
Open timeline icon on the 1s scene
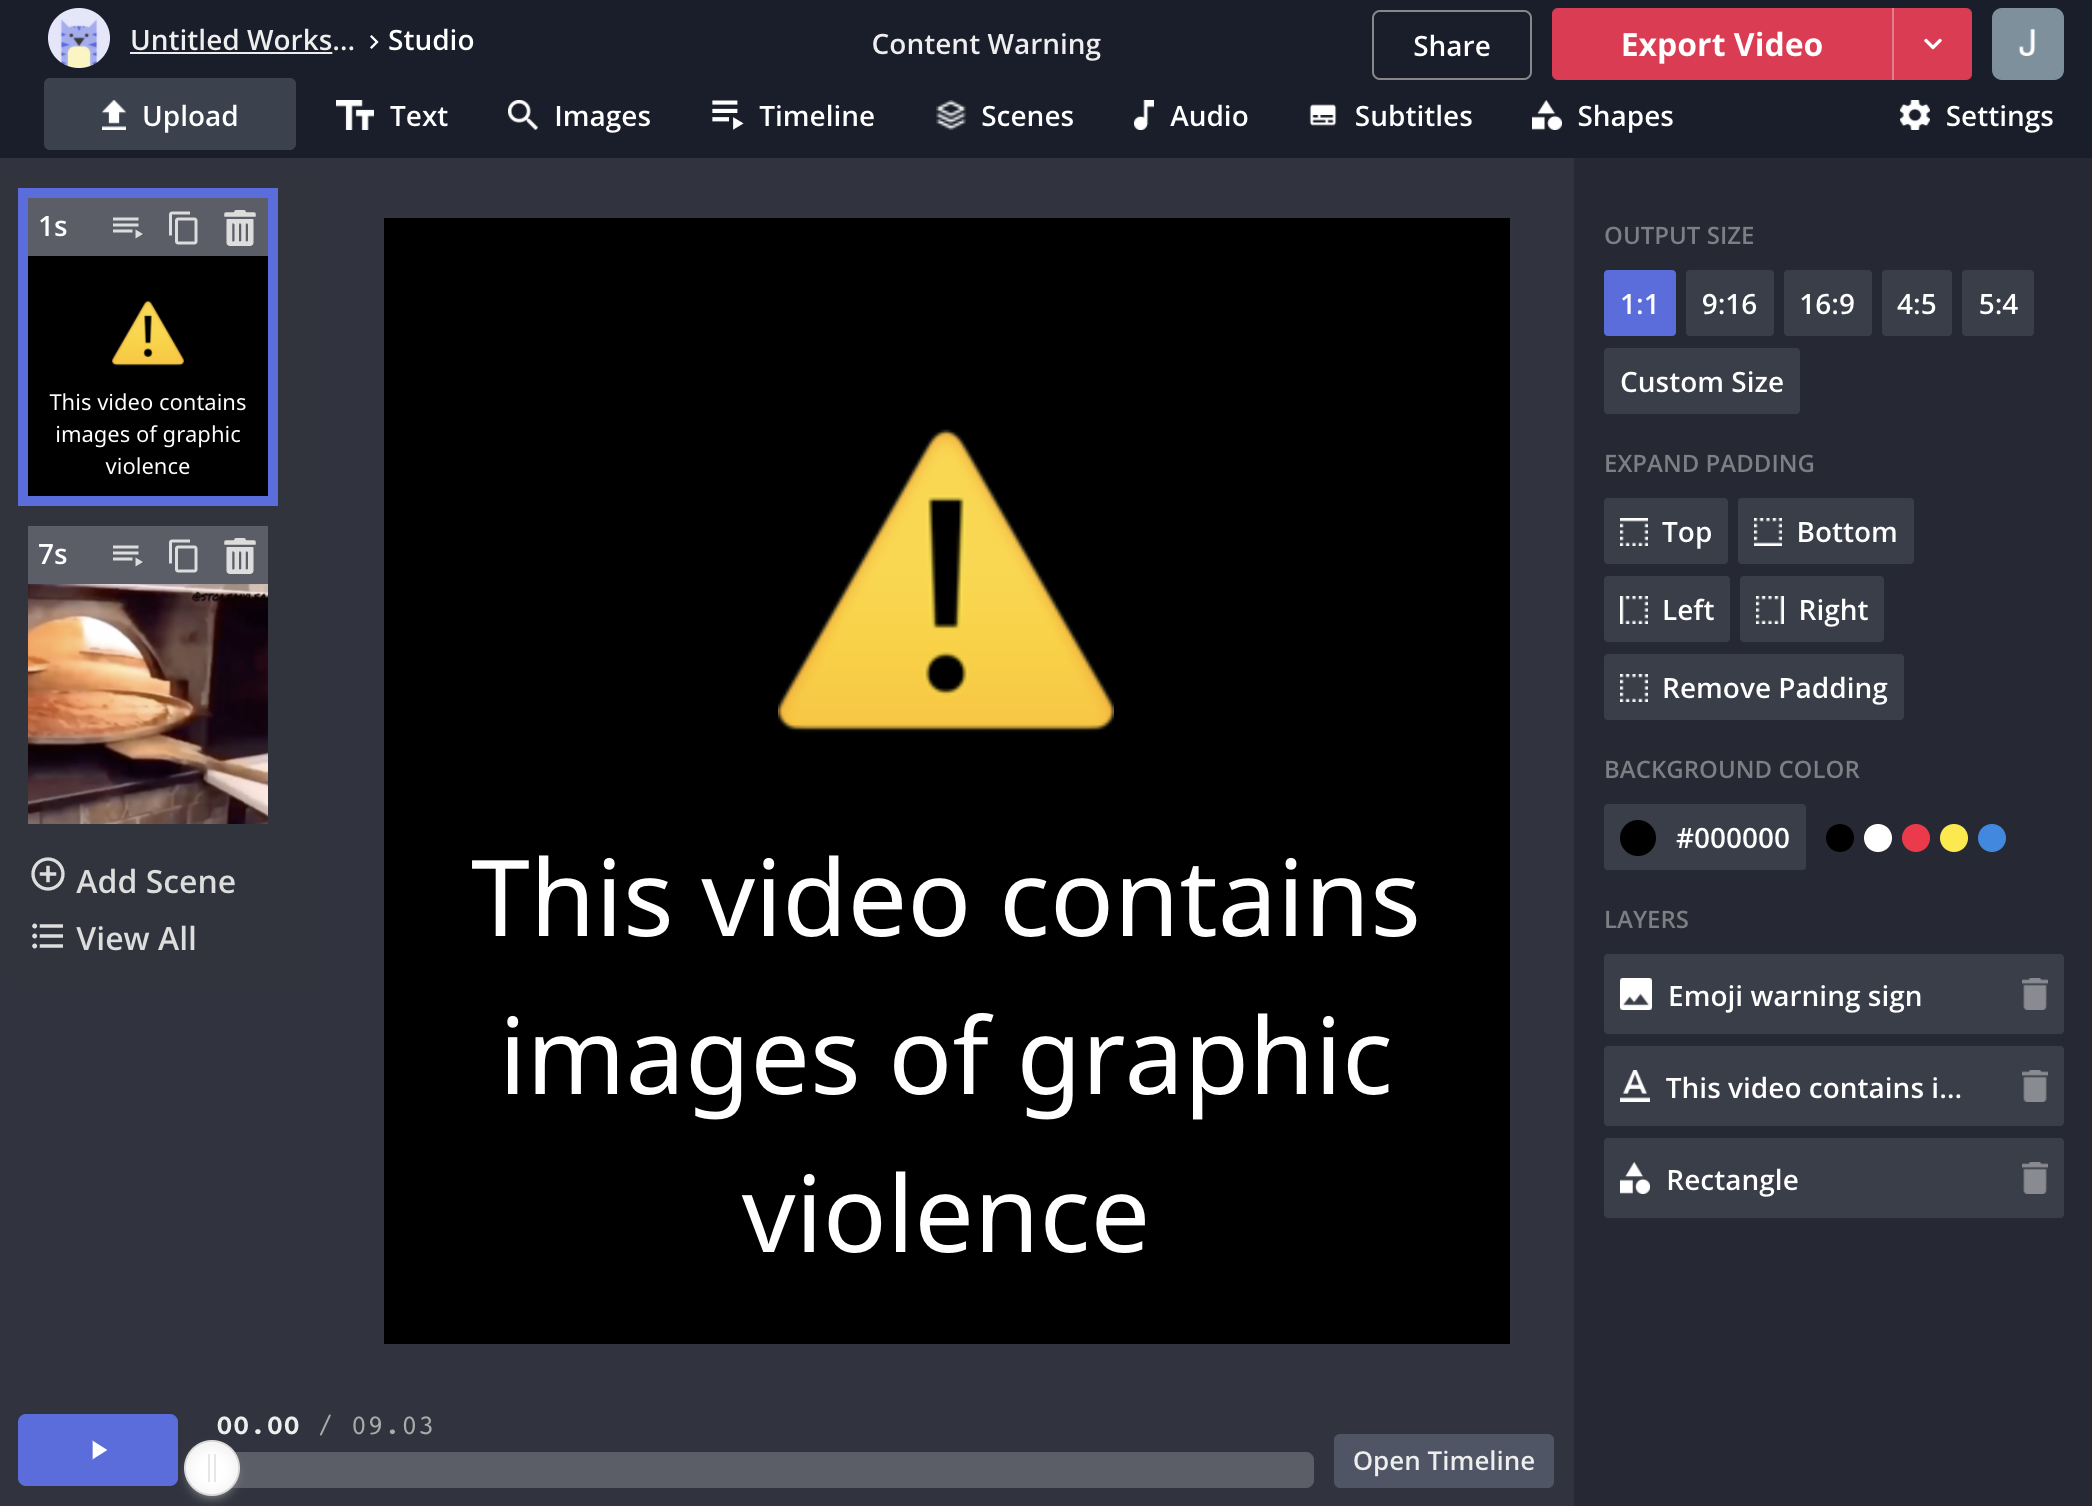point(127,228)
